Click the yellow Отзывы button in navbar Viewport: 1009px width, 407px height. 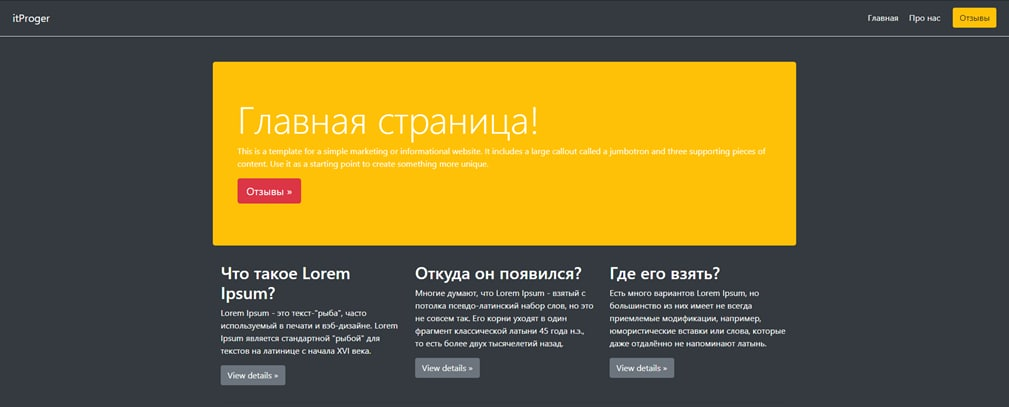(x=974, y=18)
